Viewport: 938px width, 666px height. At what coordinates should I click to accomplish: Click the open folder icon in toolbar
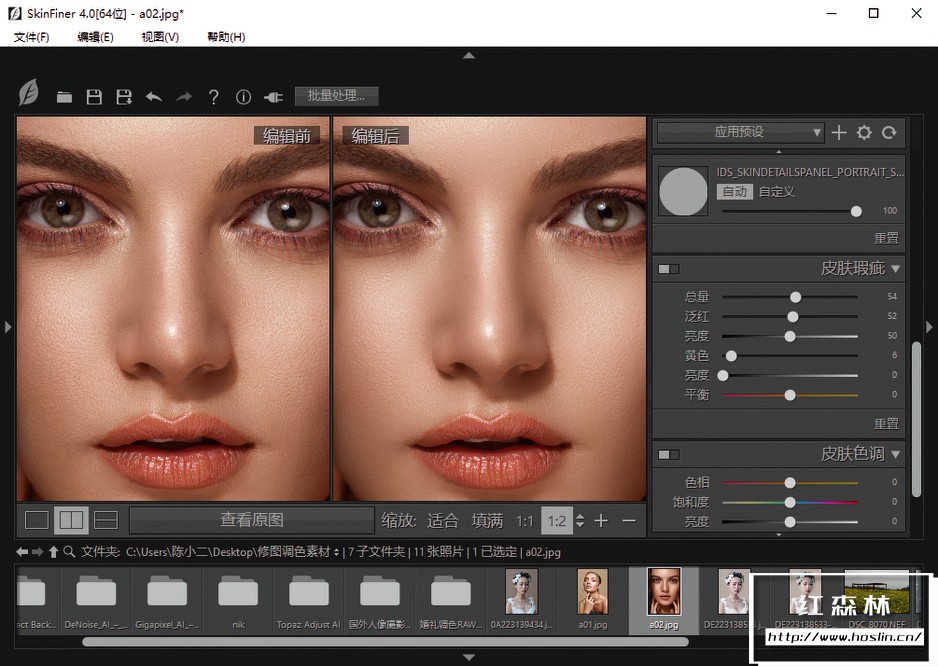[64, 97]
